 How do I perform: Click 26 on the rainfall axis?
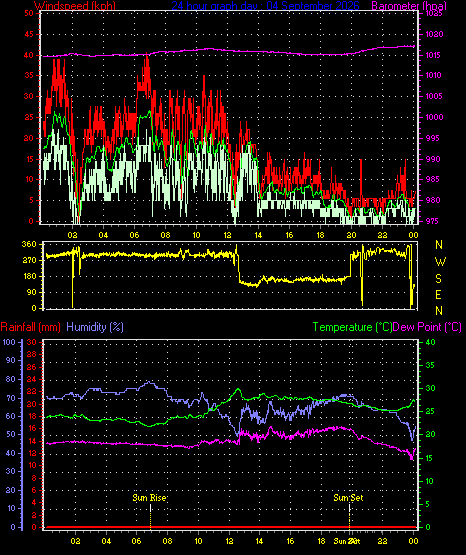click(32, 367)
